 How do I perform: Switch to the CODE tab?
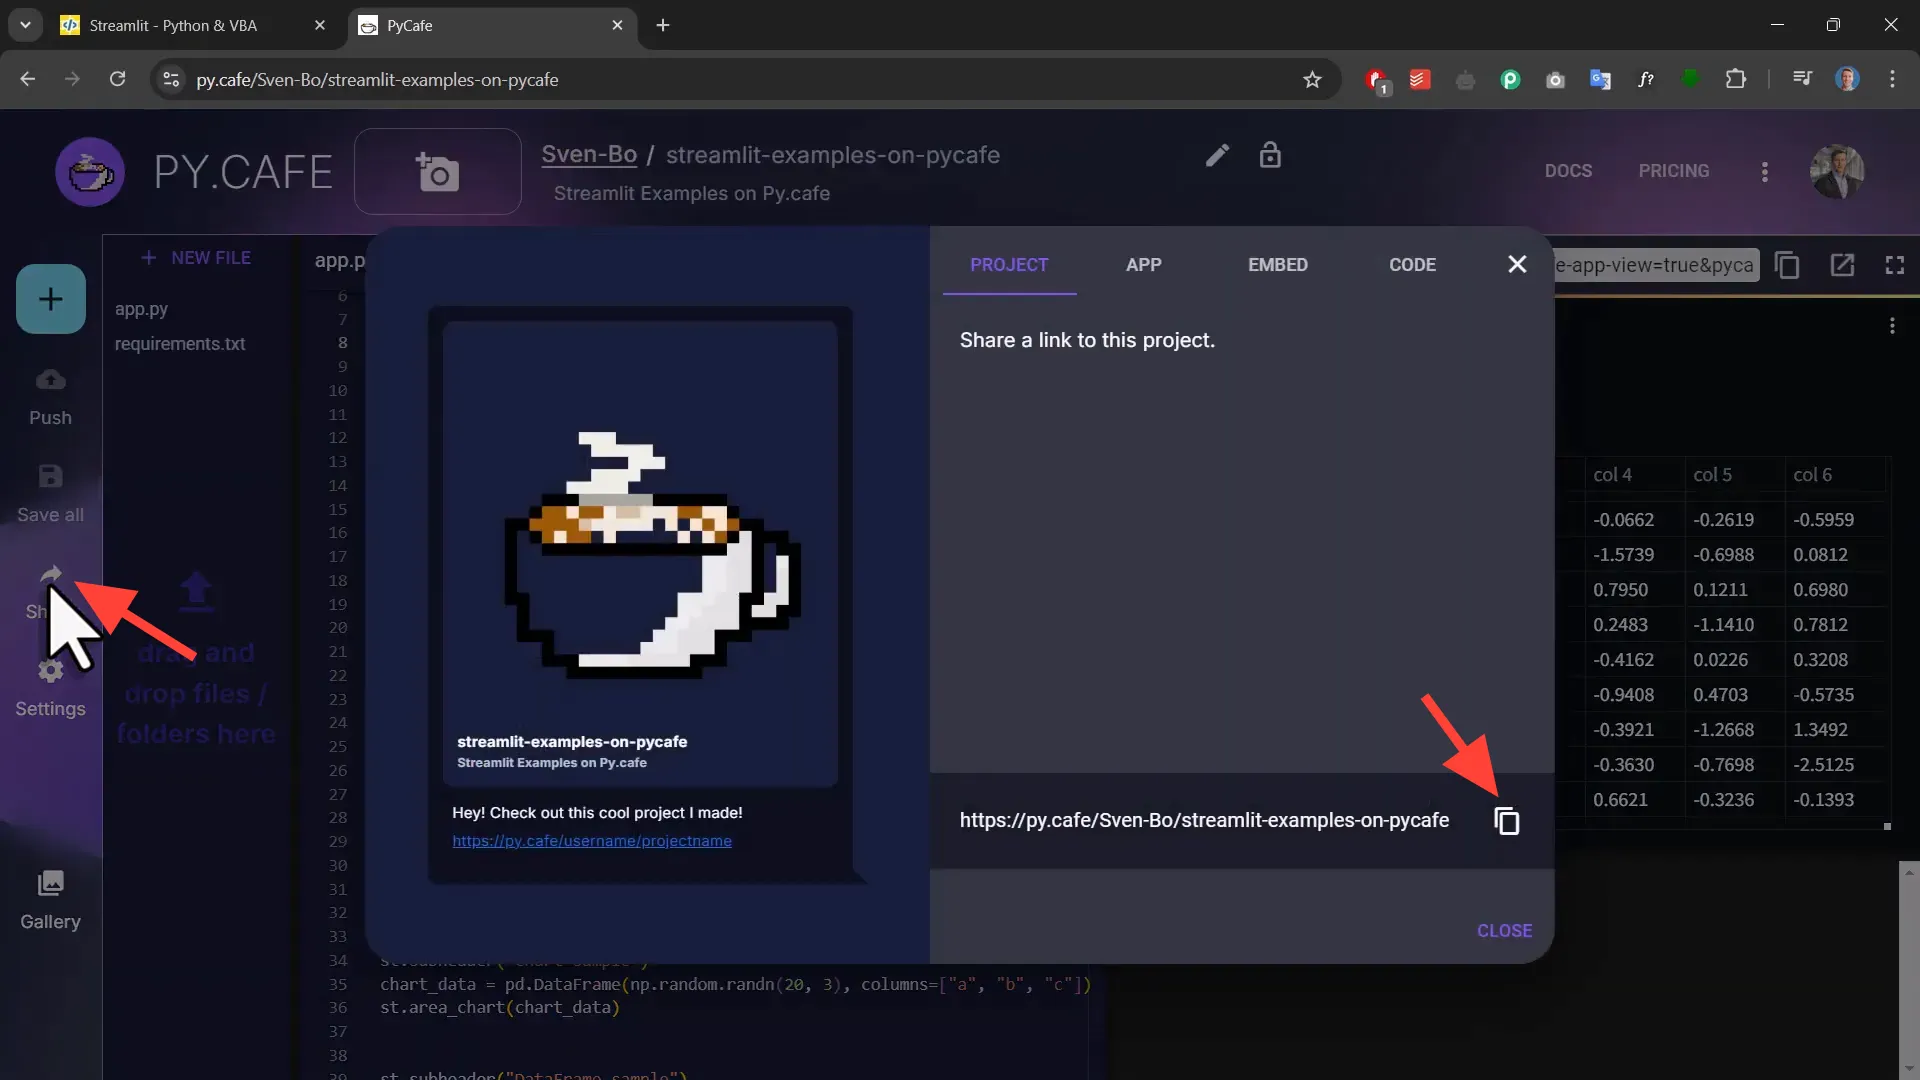[x=1413, y=264]
